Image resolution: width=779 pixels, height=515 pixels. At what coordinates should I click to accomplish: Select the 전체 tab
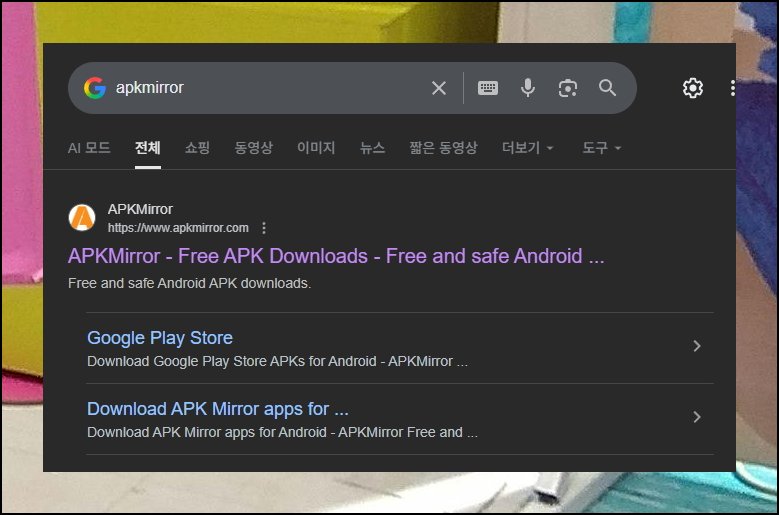point(148,147)
